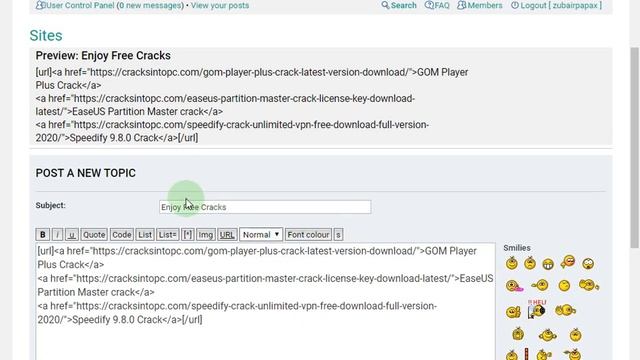This screenshot has height=360, width=640.
Task: Open the Members link
Action: 480,5
